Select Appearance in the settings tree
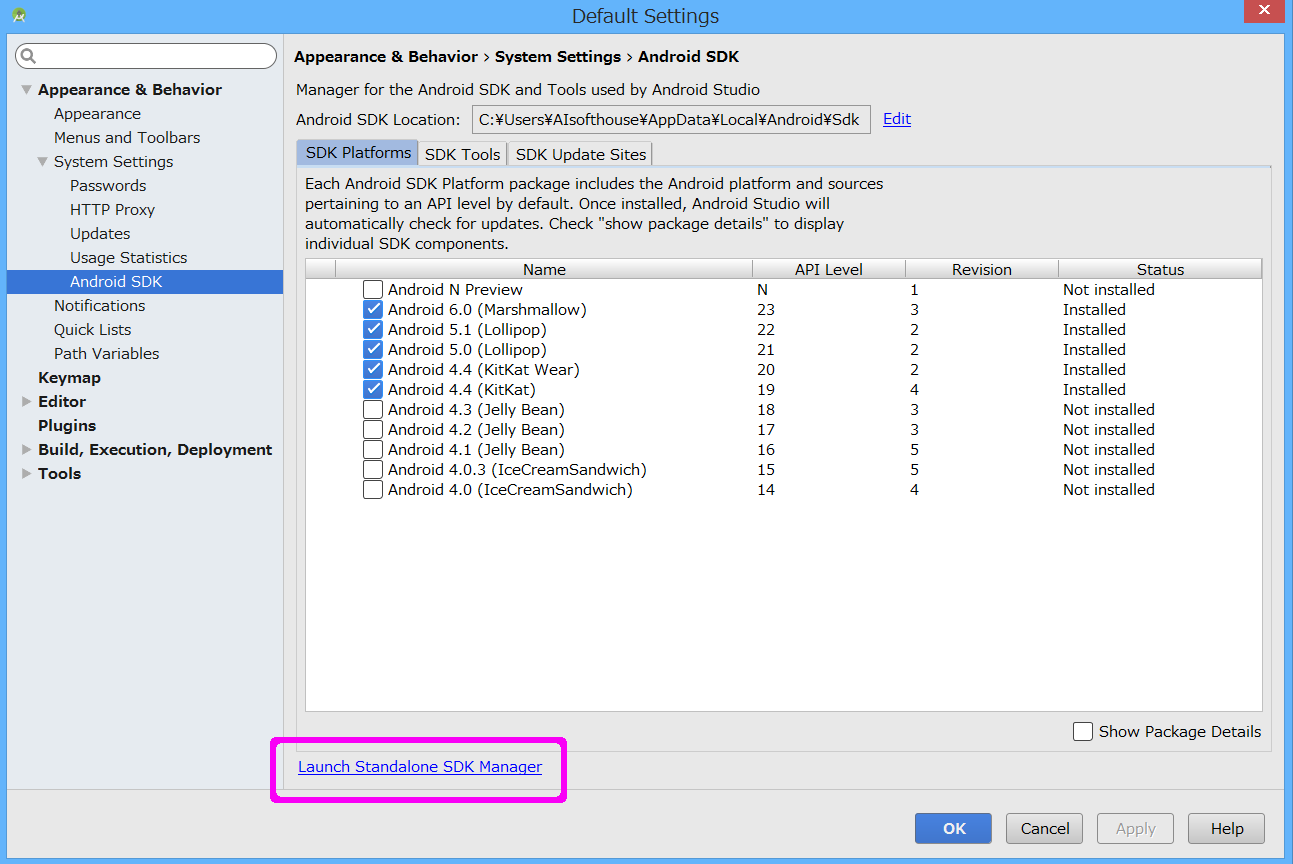1293x864 pixels. [x=97, y=114]
